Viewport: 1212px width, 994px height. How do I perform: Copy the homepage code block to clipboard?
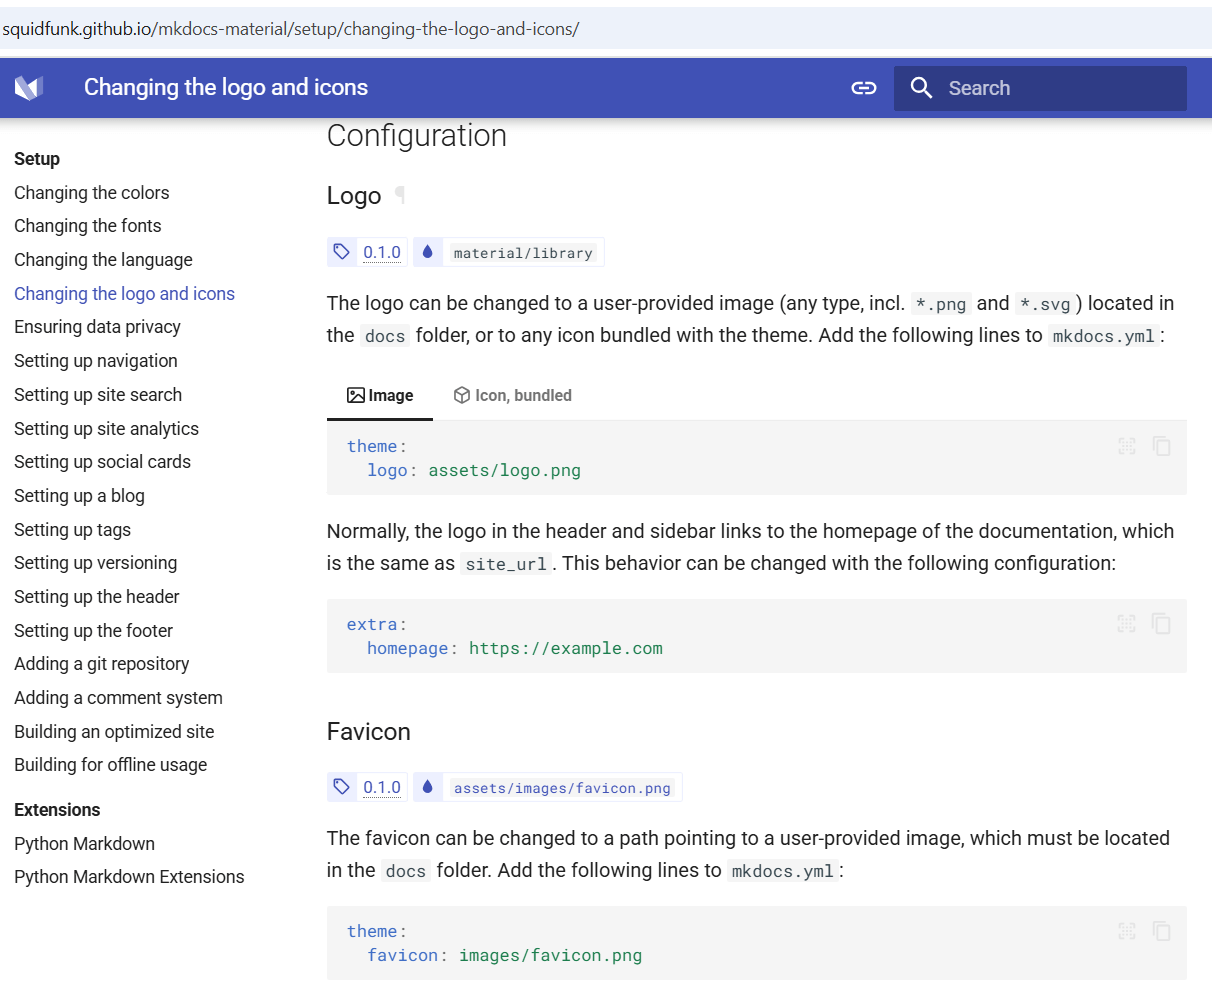(x=1161, y=624)
